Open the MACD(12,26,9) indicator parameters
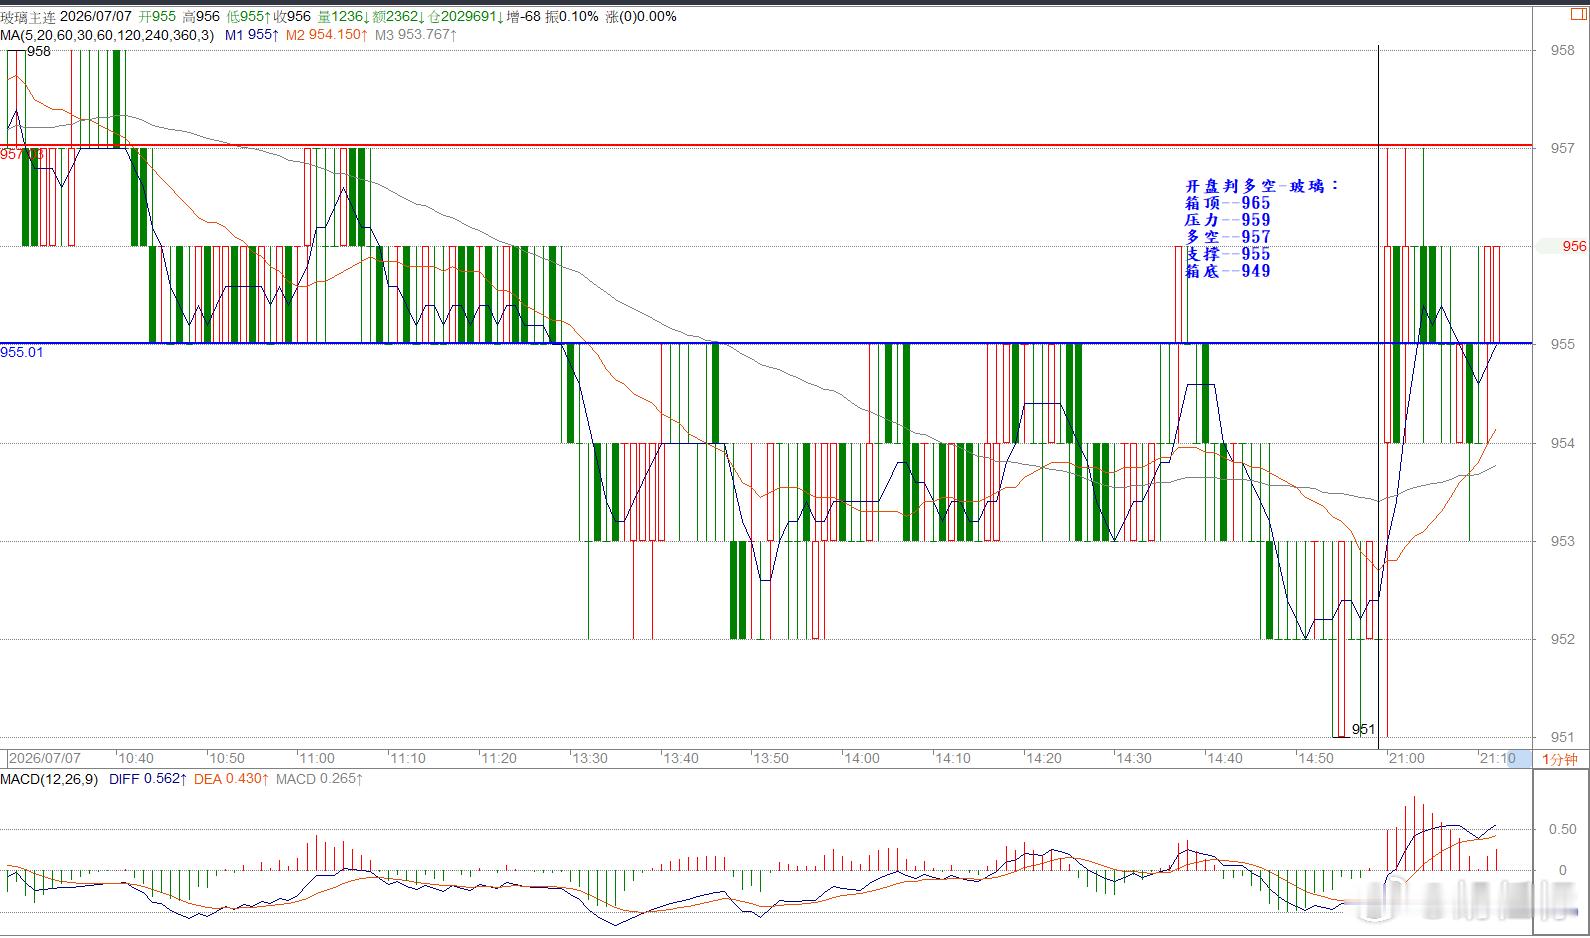Image resolution: width=1590 pixels, height=938 pixels. 49,779
